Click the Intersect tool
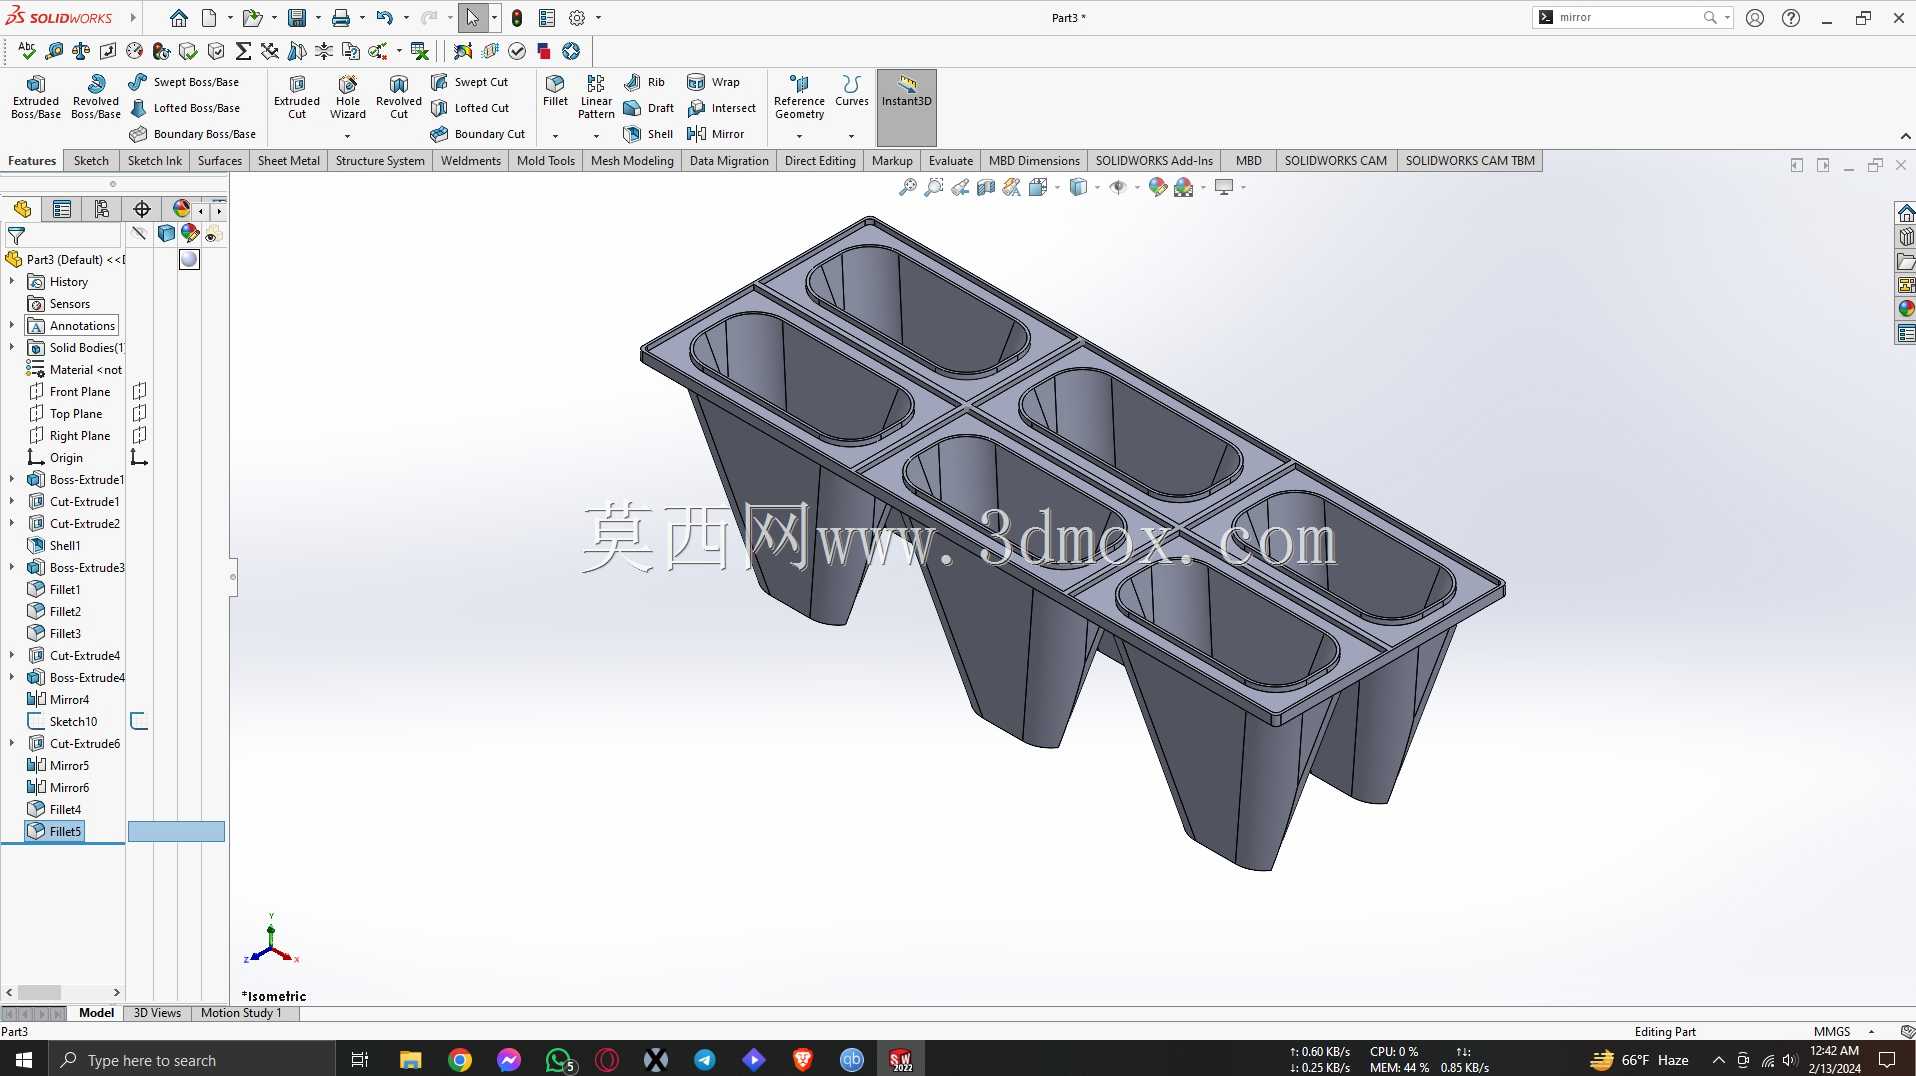1916x1076 pixels. tap(721, 108)
